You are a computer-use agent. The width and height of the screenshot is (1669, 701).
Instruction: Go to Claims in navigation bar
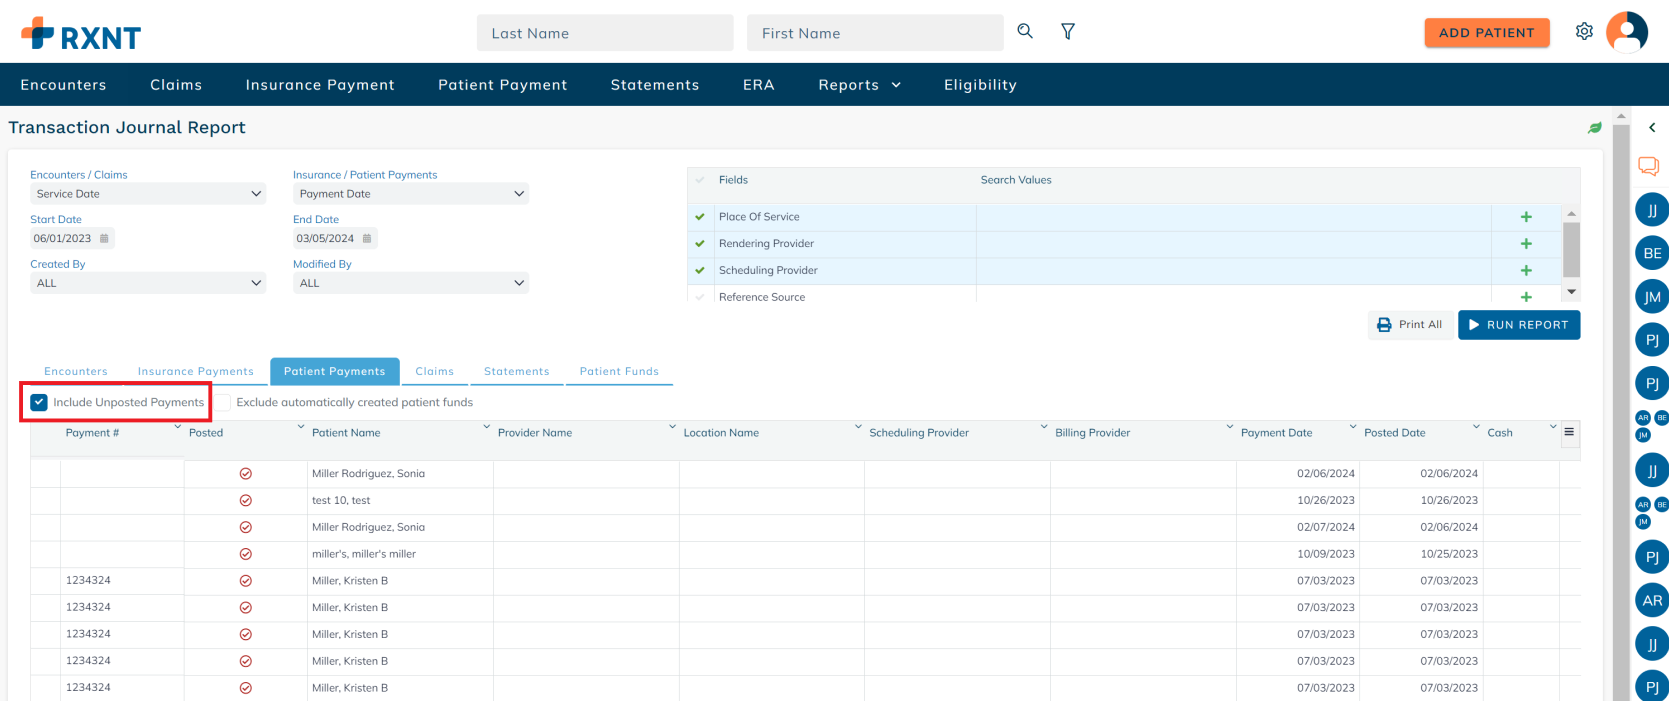pos(176,85)
